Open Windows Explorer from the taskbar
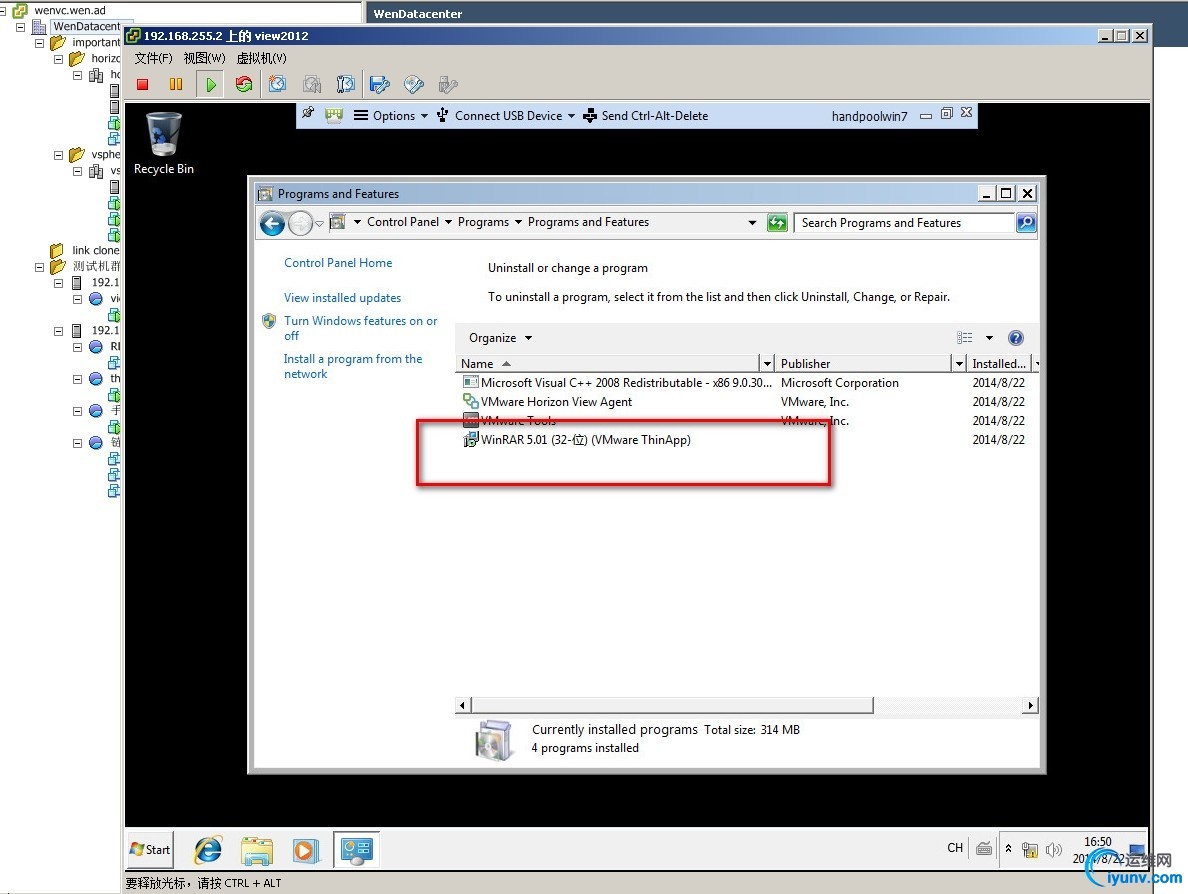 point(257,850)
